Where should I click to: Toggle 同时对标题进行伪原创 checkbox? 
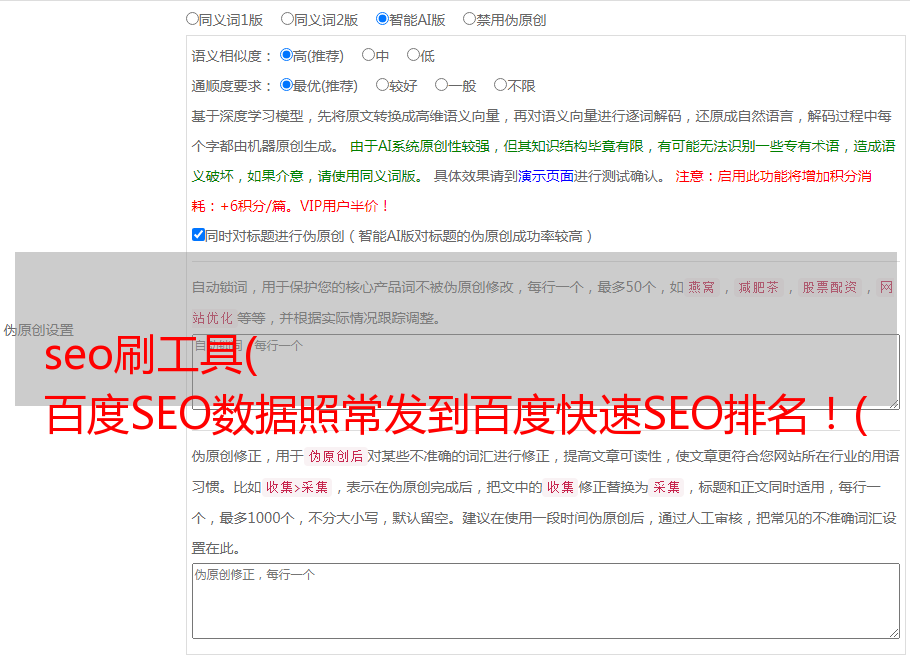[198, 235]
